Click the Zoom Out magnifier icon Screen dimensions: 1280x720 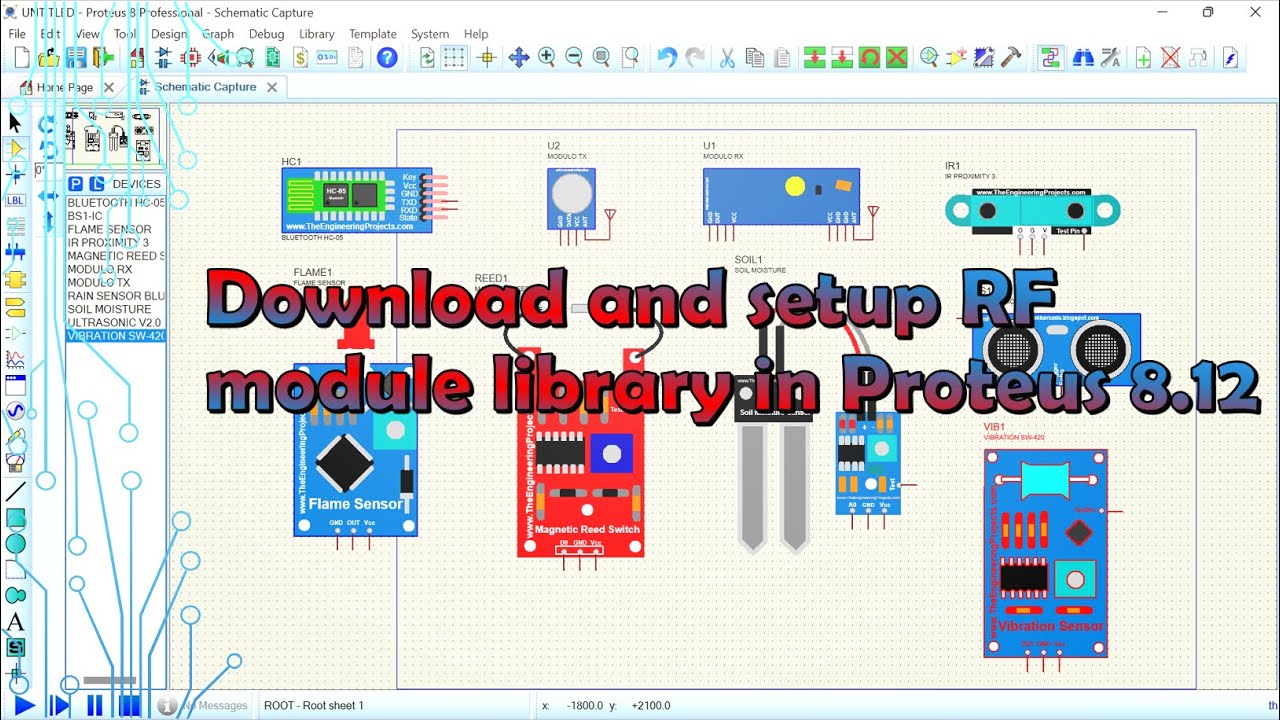(574, 58)
